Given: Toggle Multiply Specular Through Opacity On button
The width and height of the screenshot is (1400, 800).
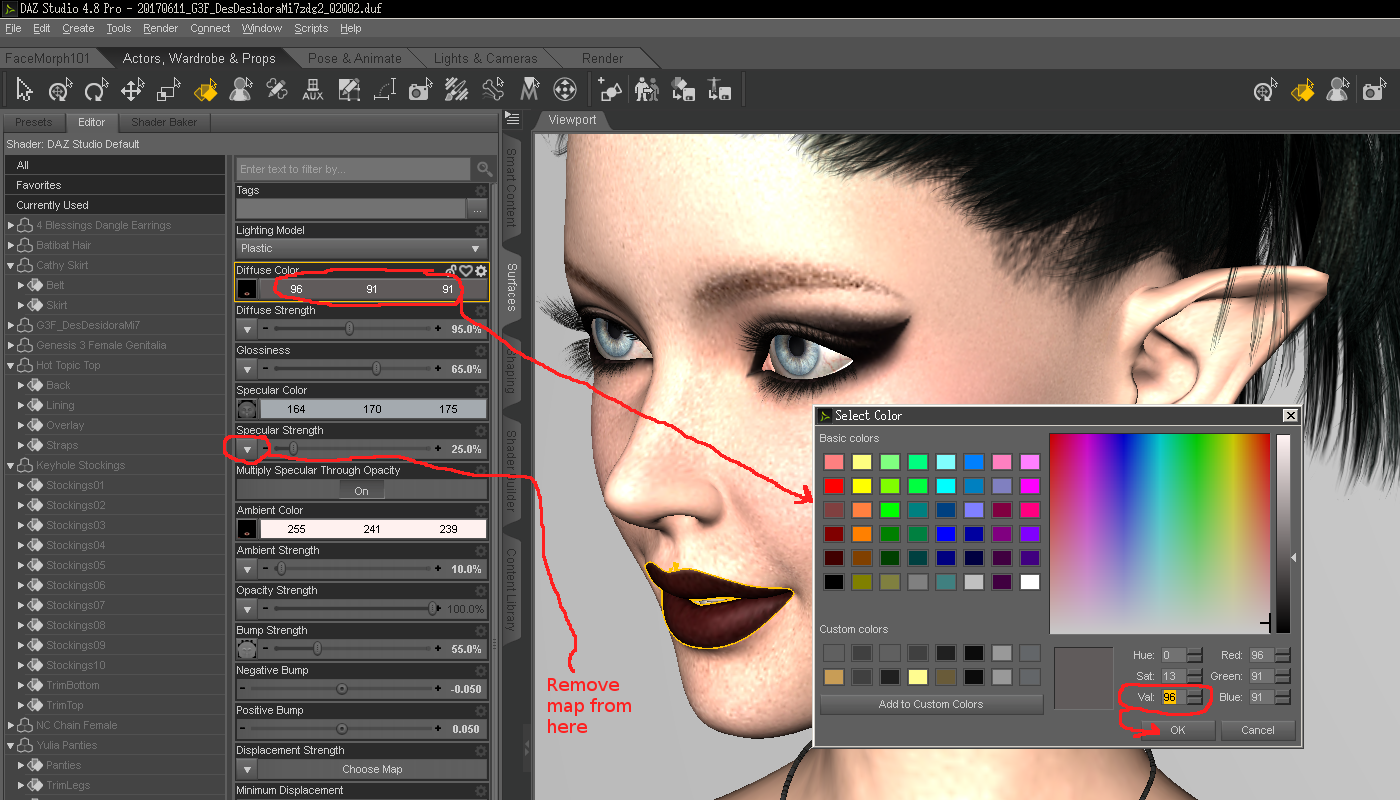Looking at the screenshot, I should pos(361,490).
